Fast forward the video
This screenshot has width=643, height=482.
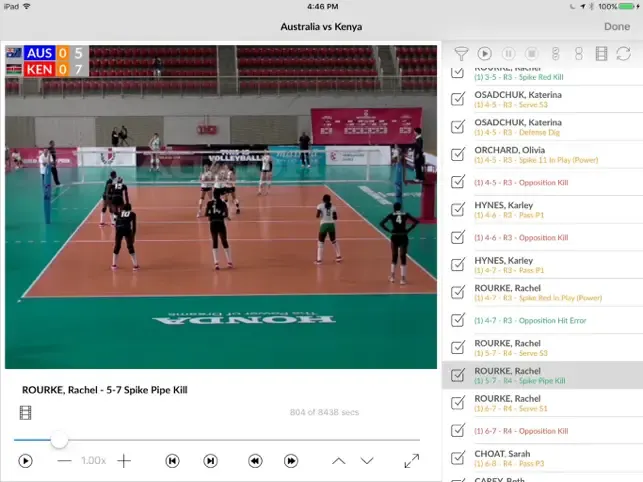coord(291,461)
